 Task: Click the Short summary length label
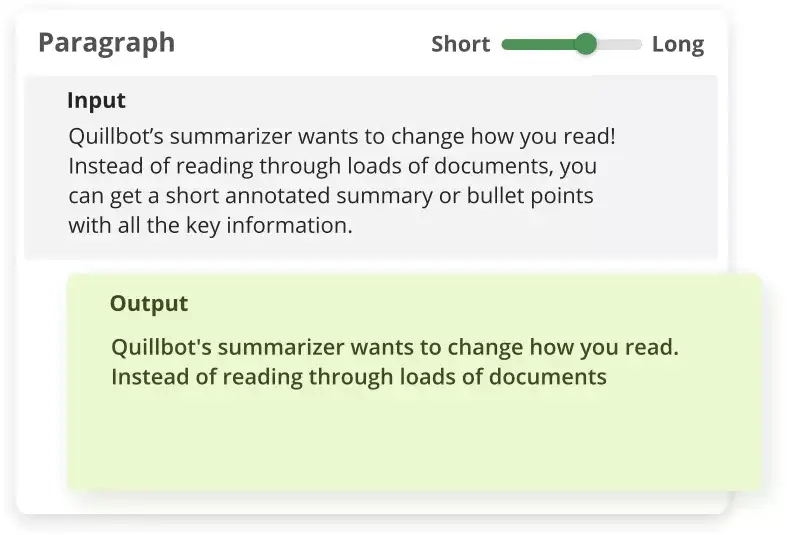pyautogui.click(x=460, y=44)
